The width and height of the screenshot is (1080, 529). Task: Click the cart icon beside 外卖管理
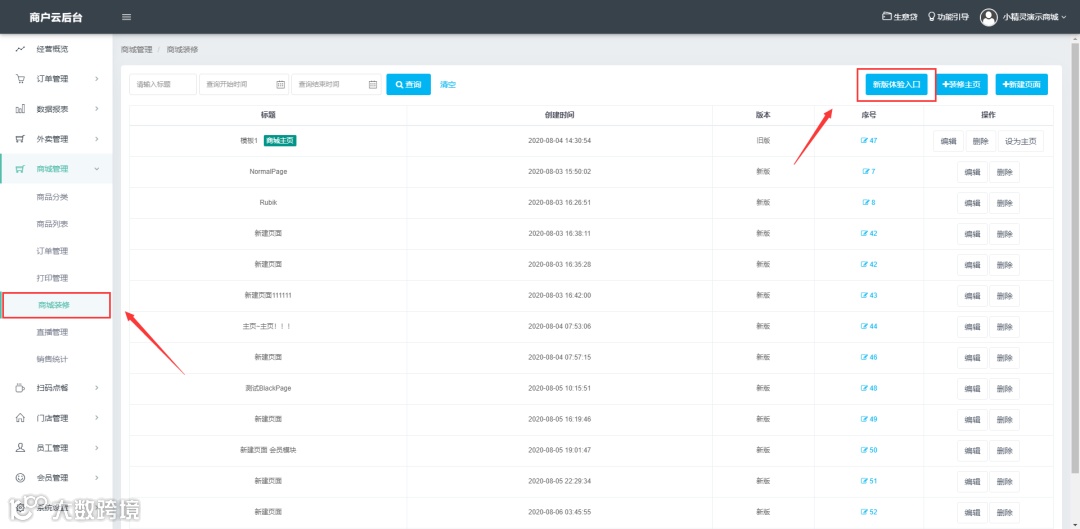pyautogui.click(x=21, y=139)
